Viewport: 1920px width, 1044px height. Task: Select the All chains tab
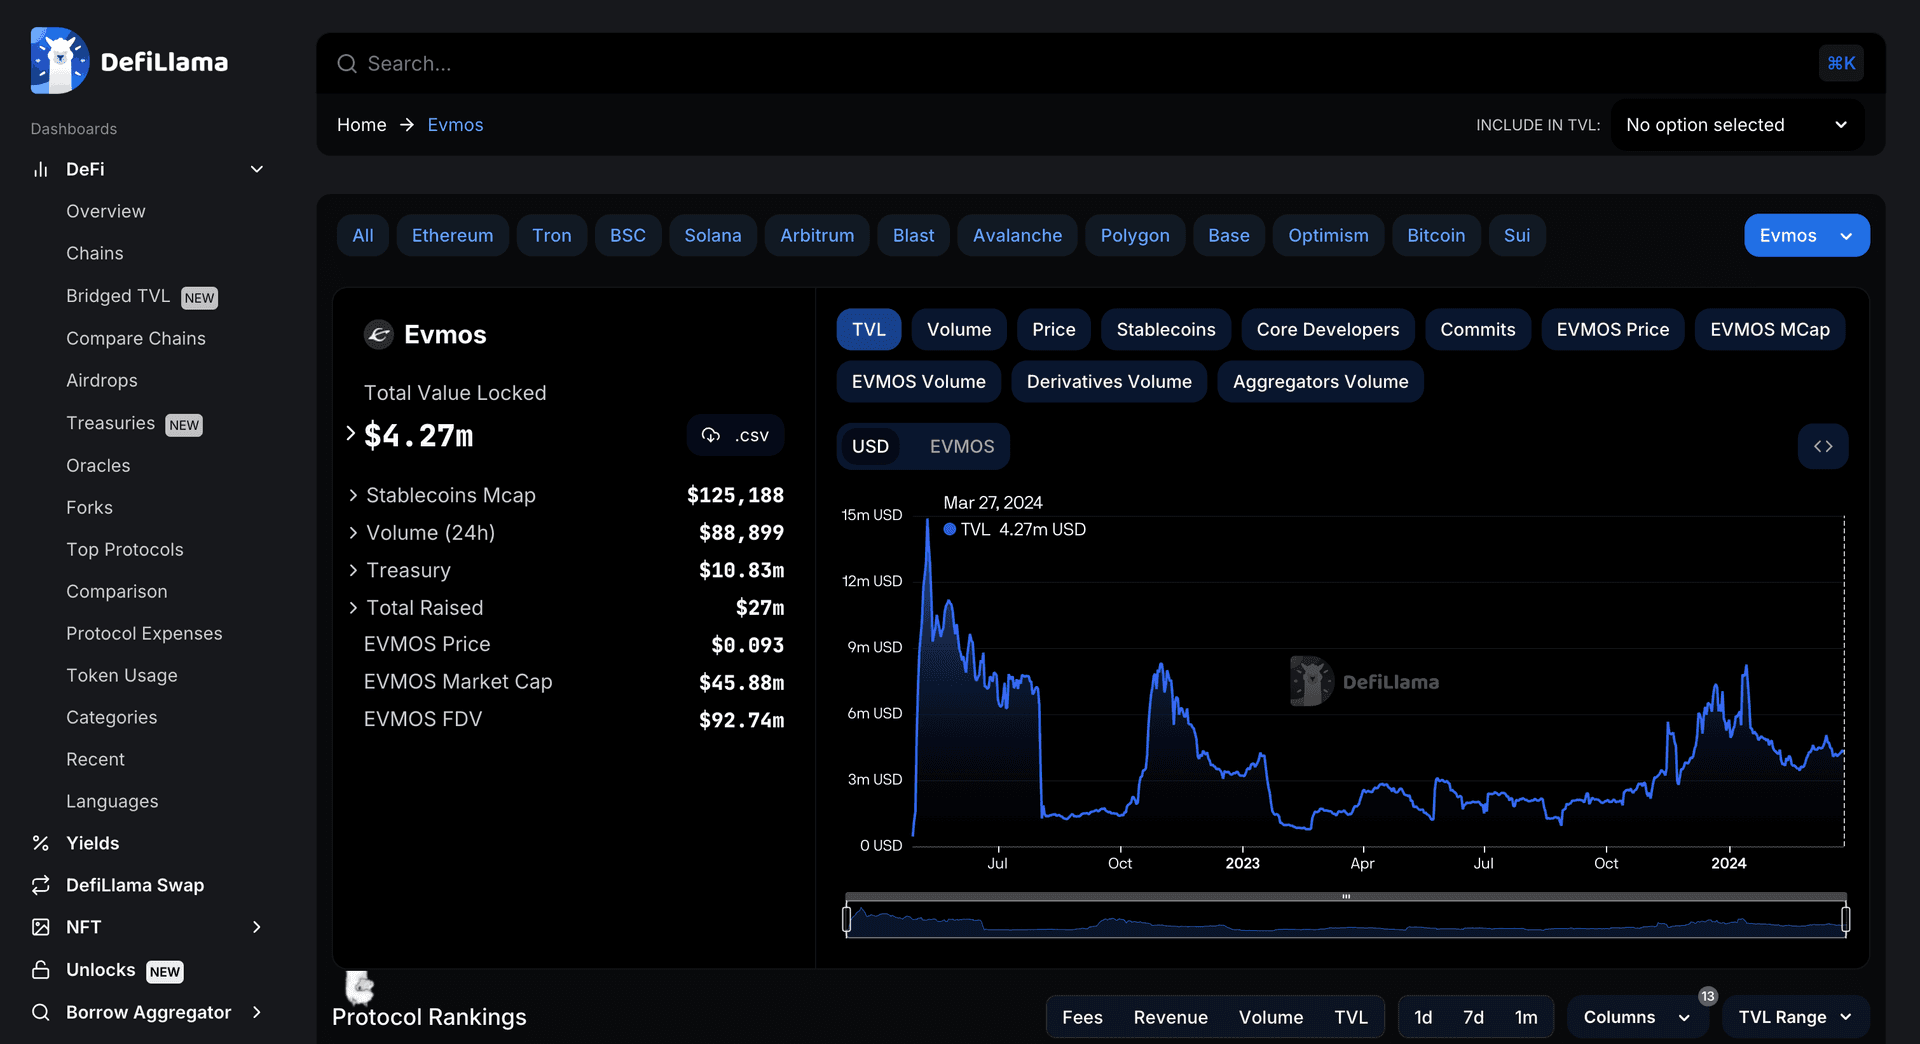363,236
